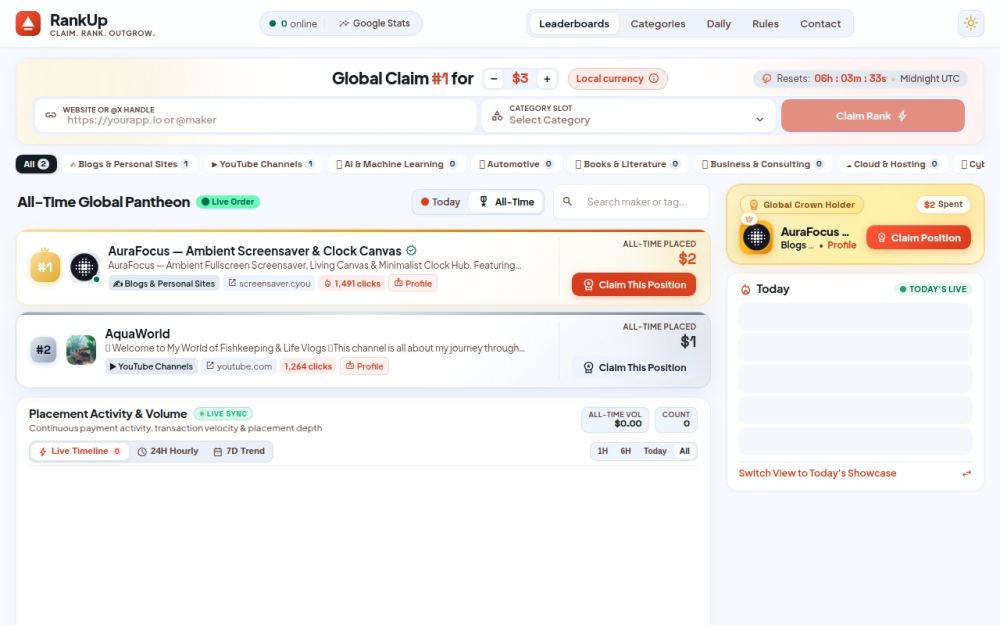Click Claim Position in Crown Holder card
The image size is (1000, 625).
[918, 237]
